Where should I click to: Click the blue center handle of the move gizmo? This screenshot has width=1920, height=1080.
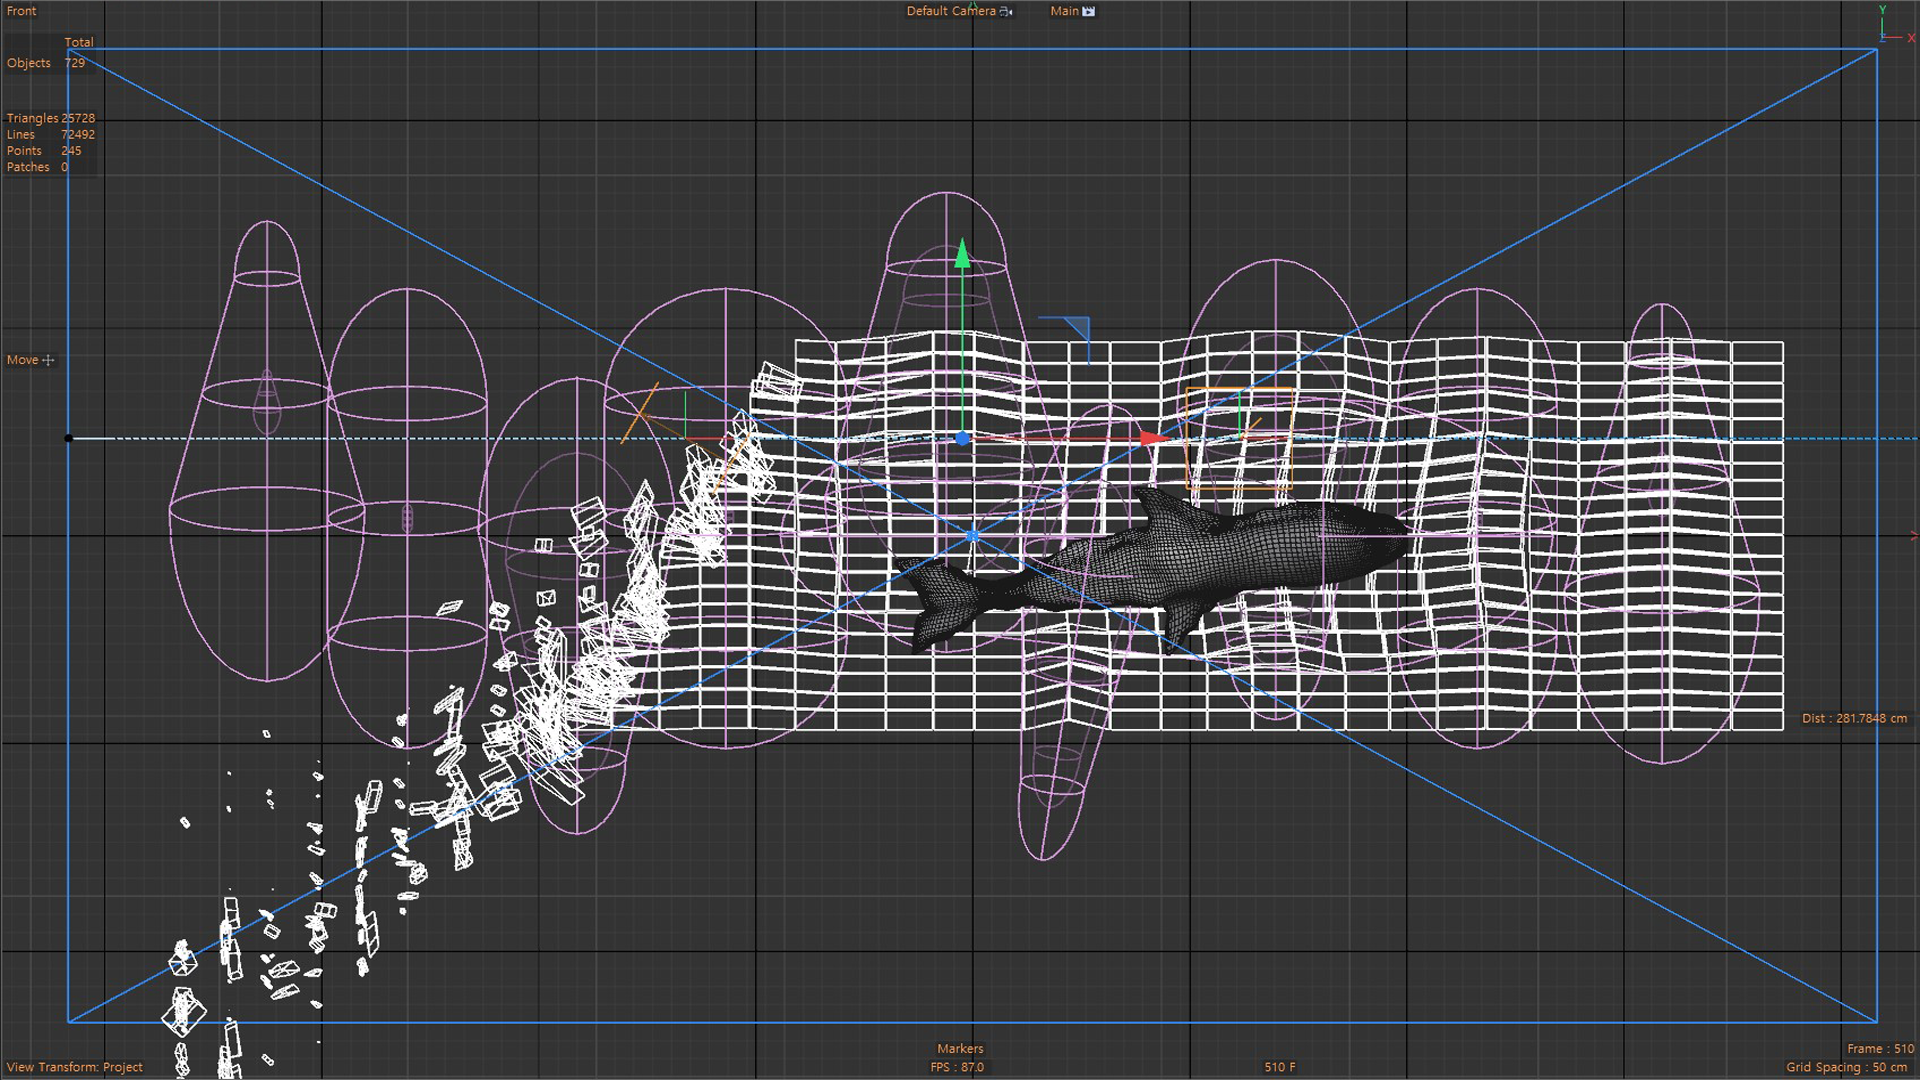tap(962, 438)
